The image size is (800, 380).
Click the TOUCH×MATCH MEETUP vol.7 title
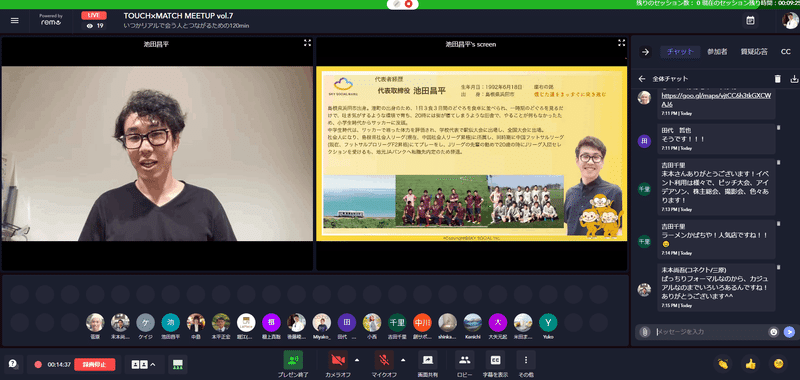[179, 15]
